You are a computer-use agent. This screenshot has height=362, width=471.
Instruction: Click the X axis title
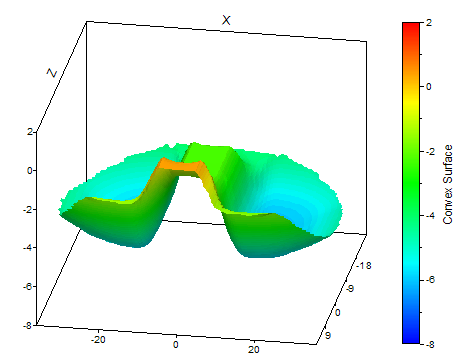pos(226,20)
